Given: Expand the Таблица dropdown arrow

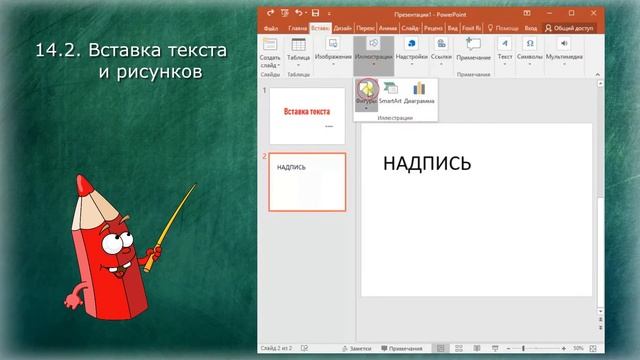Looking at the screenshot, I should (x=298, y=65).
